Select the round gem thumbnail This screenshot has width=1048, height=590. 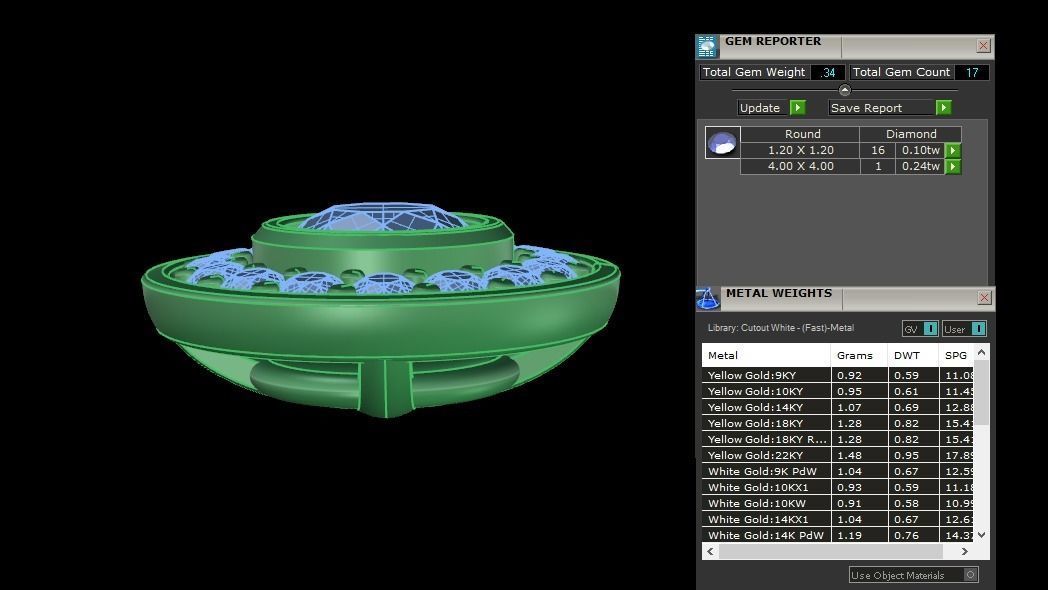coord(723,142)
